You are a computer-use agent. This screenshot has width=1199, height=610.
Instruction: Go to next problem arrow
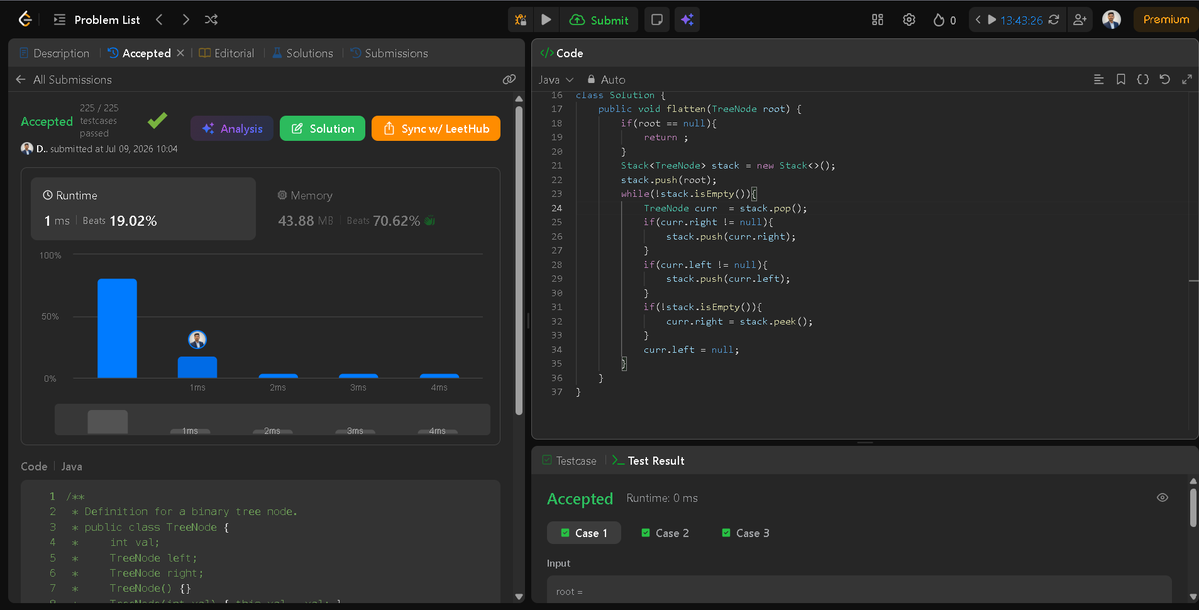click(185, 20)
